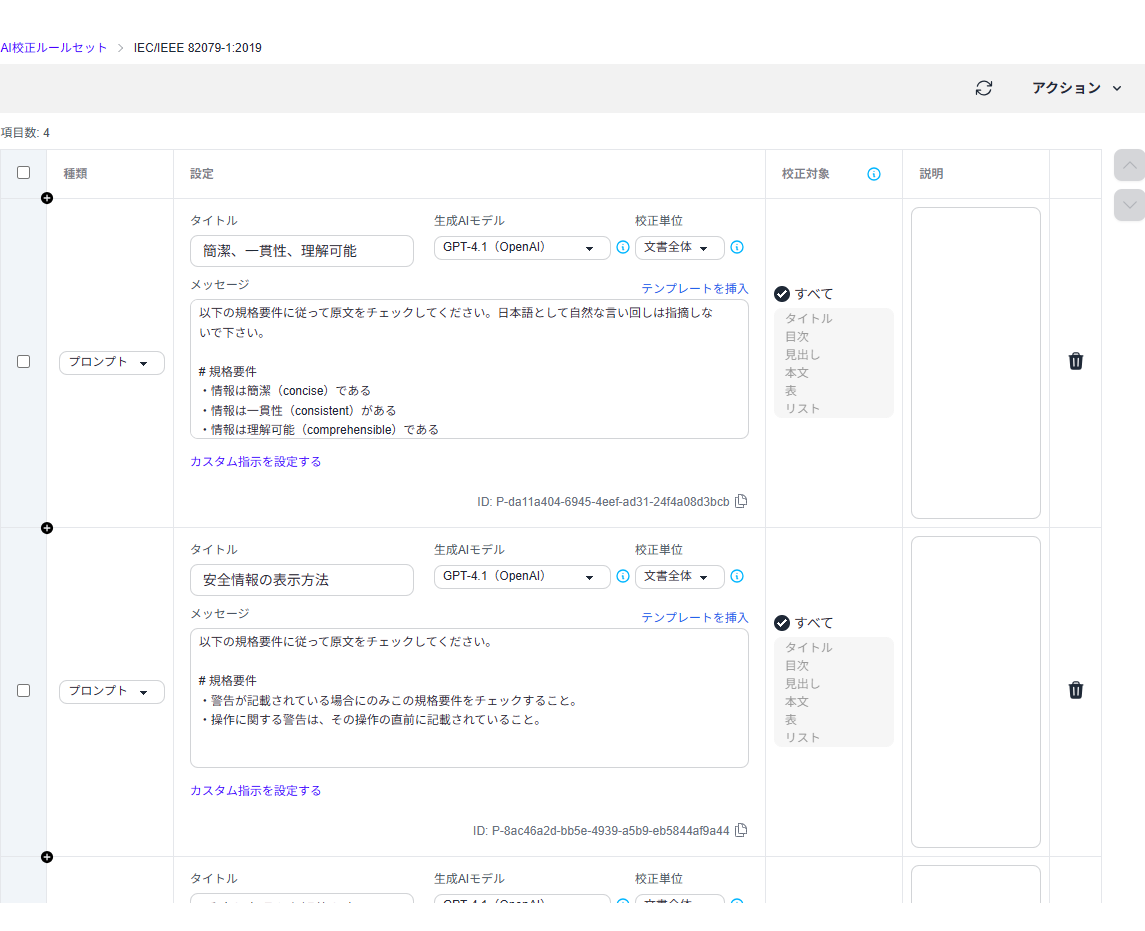Toggle the select-all checkbox in header
The height and width of the screenshot is (931, 1145).
point(23,172)
